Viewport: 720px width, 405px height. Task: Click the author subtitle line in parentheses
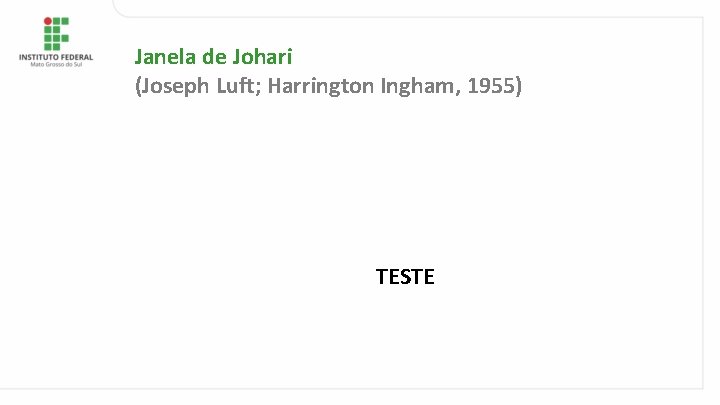click(328, 86)
